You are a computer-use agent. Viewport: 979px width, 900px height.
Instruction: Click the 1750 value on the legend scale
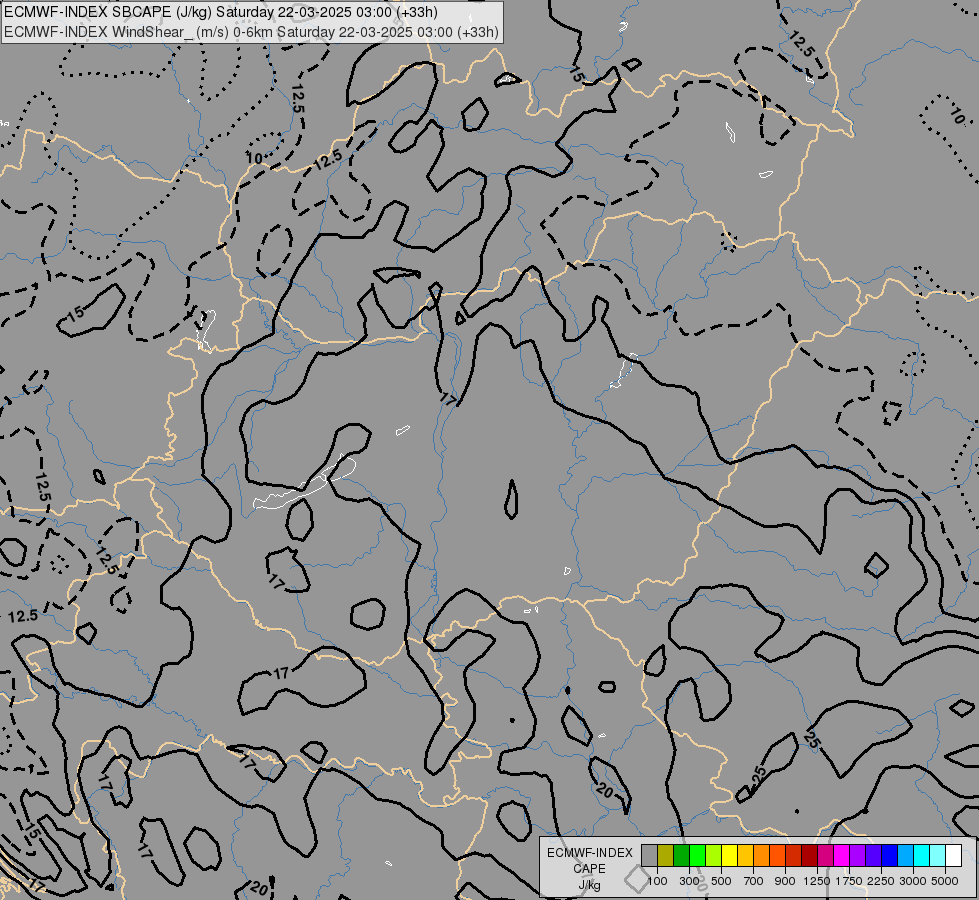[849, 881]
